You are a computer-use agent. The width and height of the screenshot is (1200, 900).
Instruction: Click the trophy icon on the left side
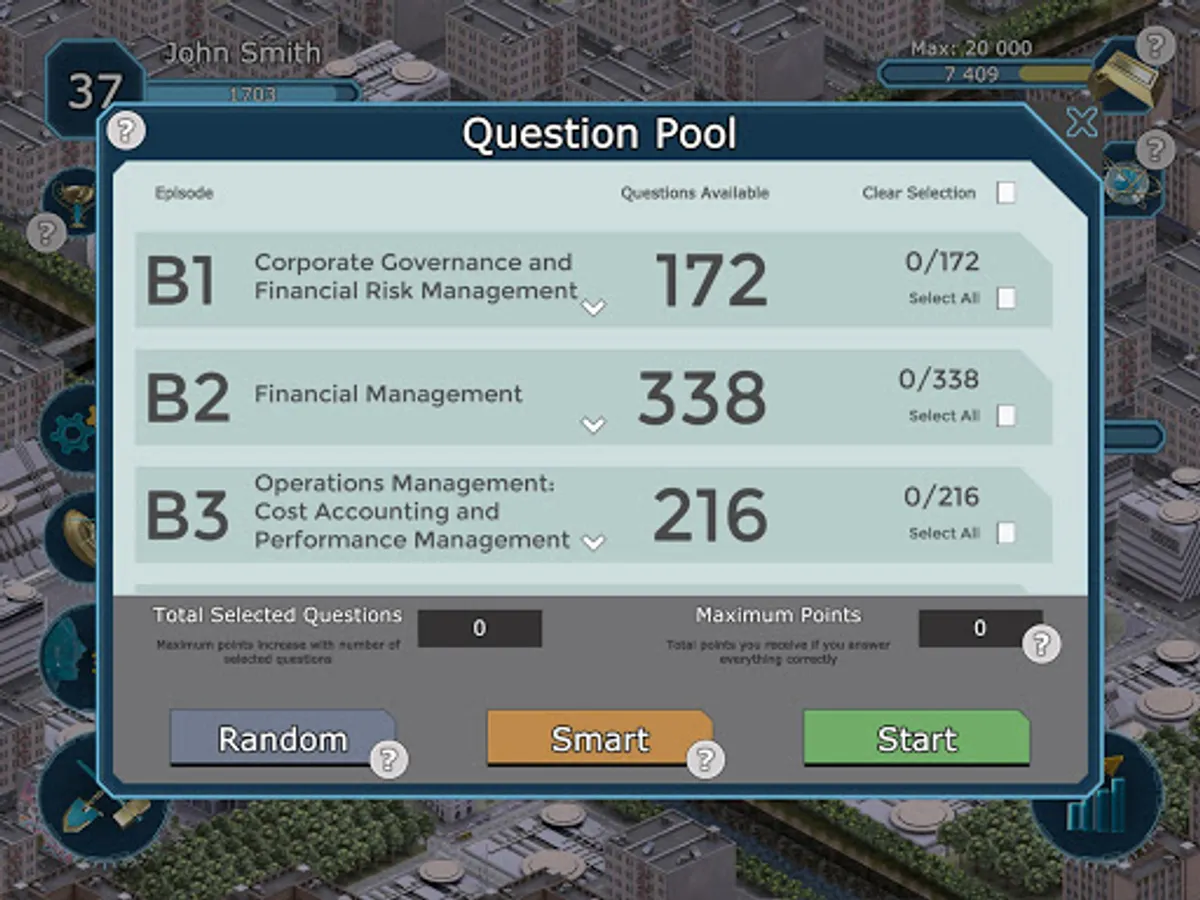(72, 198)
